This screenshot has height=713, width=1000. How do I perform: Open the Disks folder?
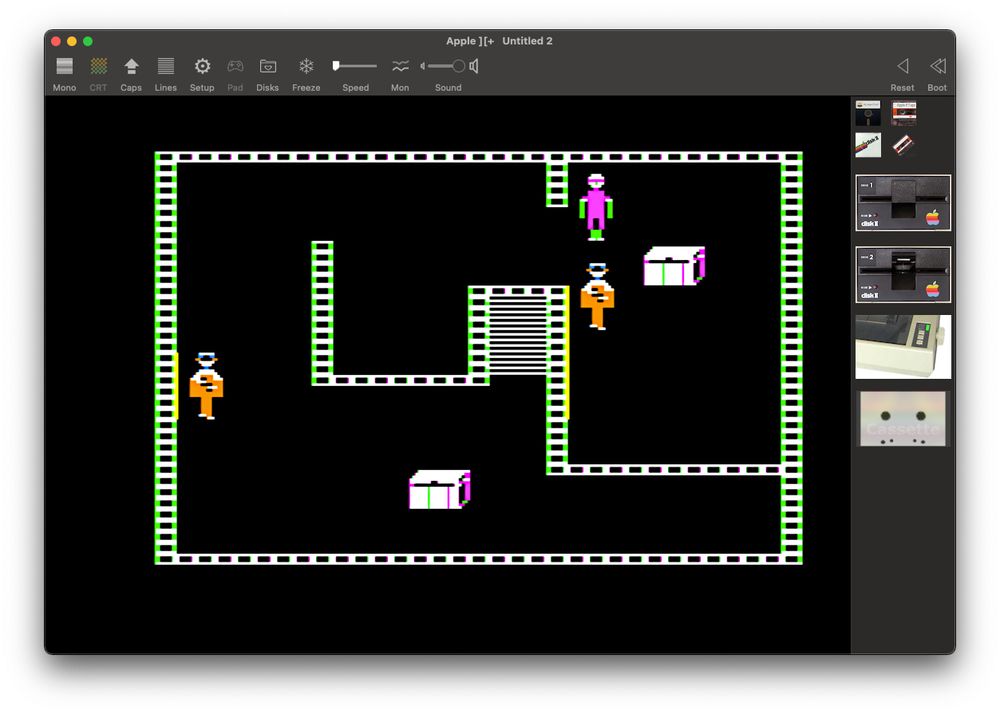[268, 66]
